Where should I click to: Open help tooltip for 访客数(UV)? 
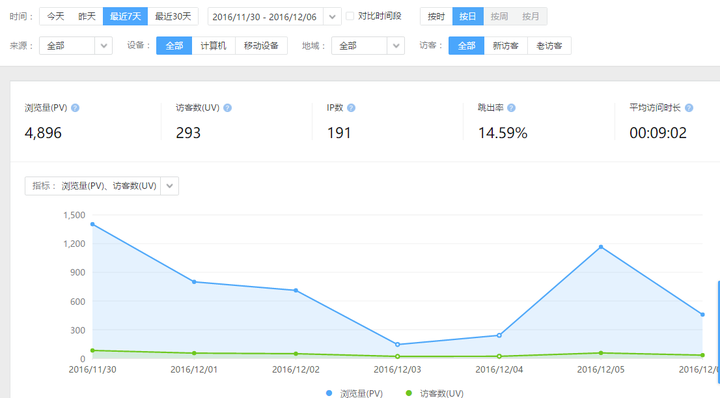coord(227,108)
